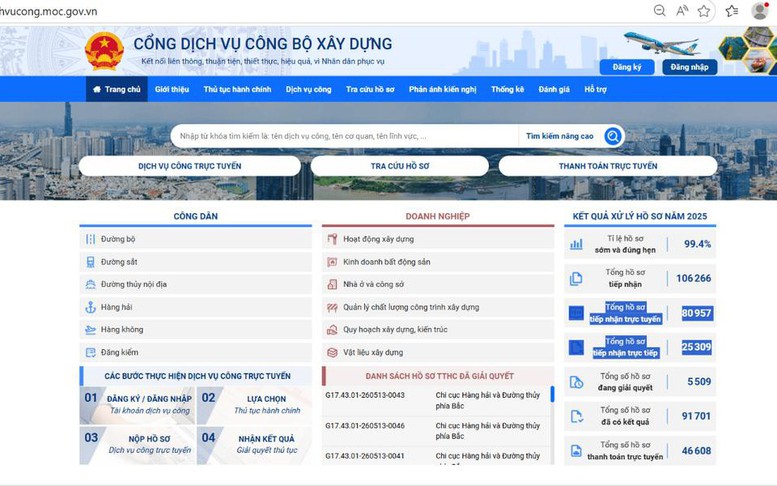Open Kinh doanh bất động sản category
The width and height of the screenshot is (777, 486).
pos(438,262)
